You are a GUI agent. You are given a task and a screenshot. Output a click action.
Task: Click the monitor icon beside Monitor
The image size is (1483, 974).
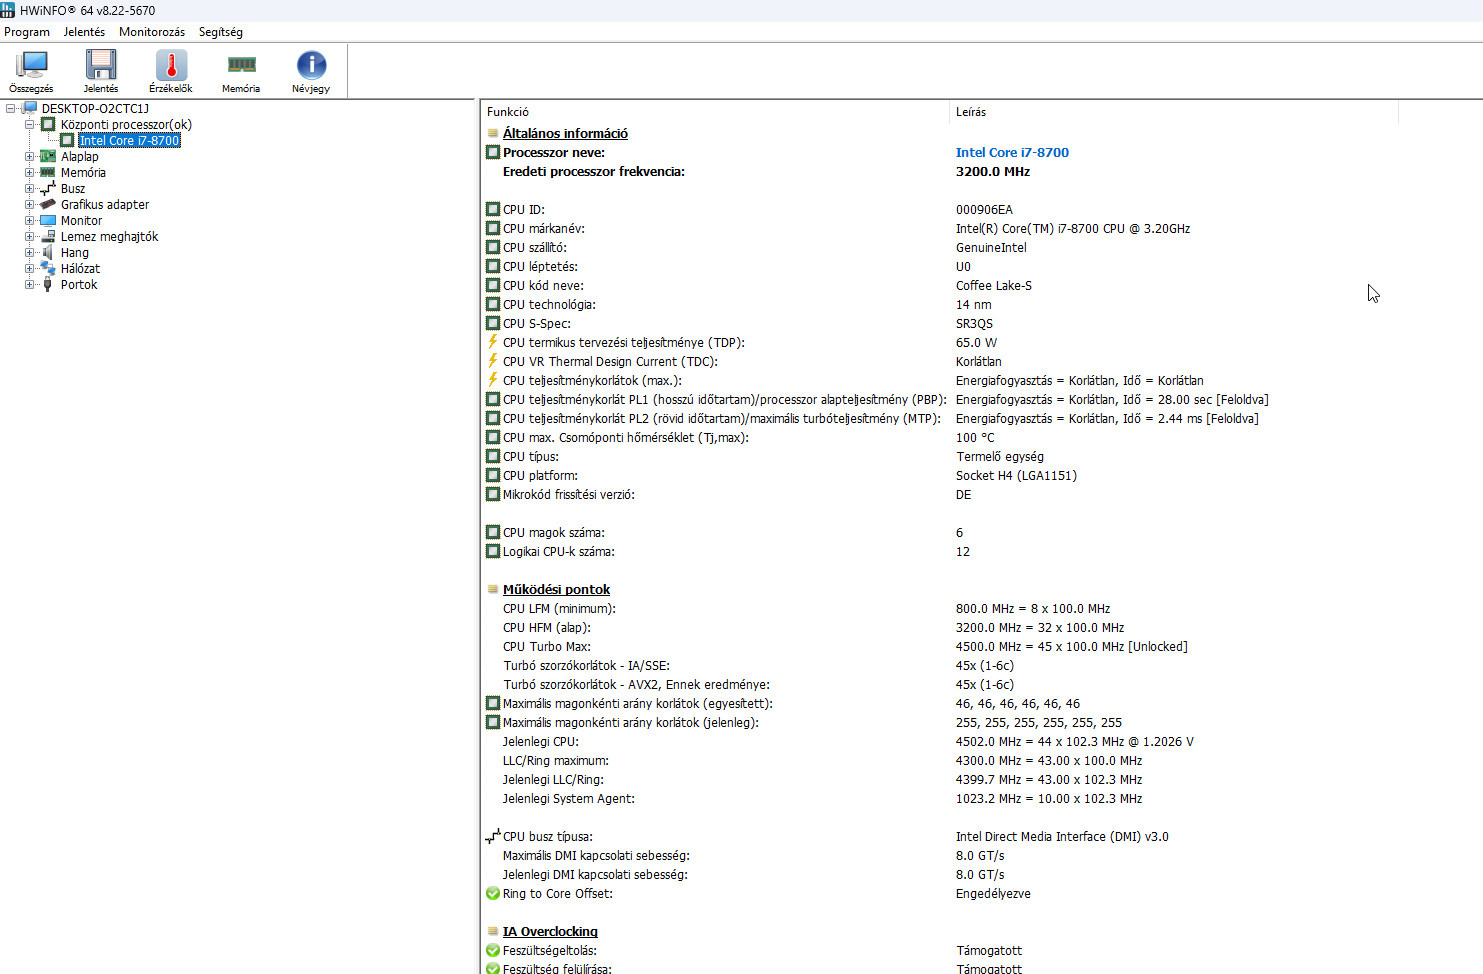click(x=47, y=220)
